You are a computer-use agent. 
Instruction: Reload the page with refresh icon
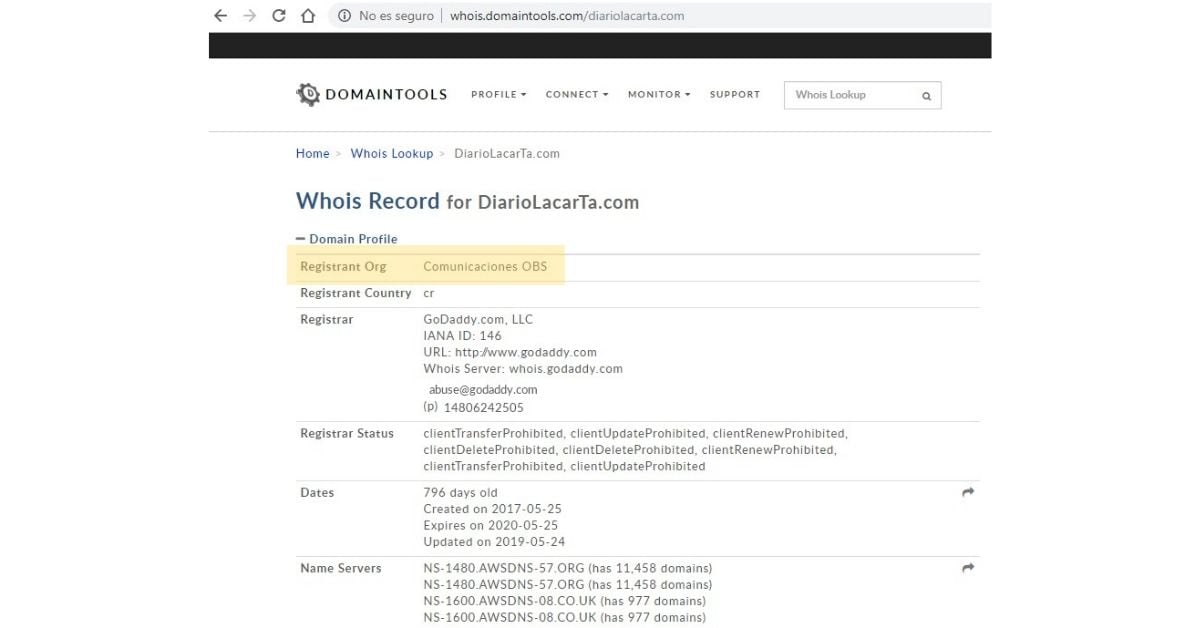pos(279,16)
